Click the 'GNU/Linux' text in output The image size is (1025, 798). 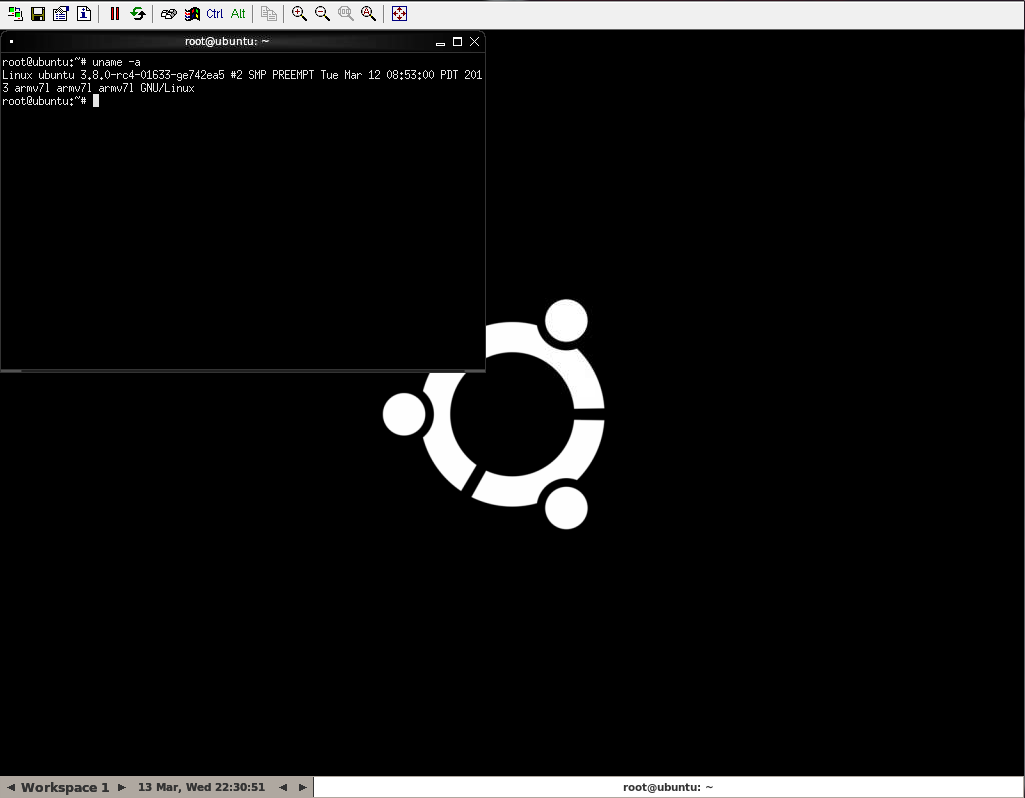coord(167,88)
